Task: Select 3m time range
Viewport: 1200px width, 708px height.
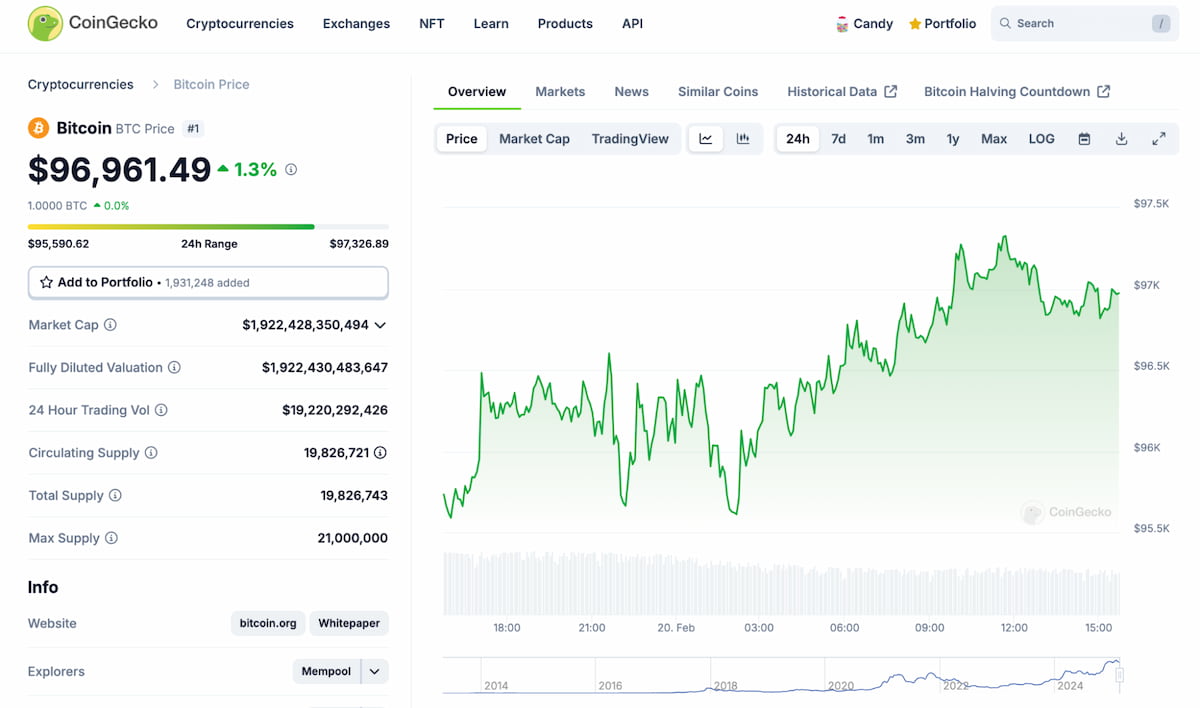Action: point(915,139)
